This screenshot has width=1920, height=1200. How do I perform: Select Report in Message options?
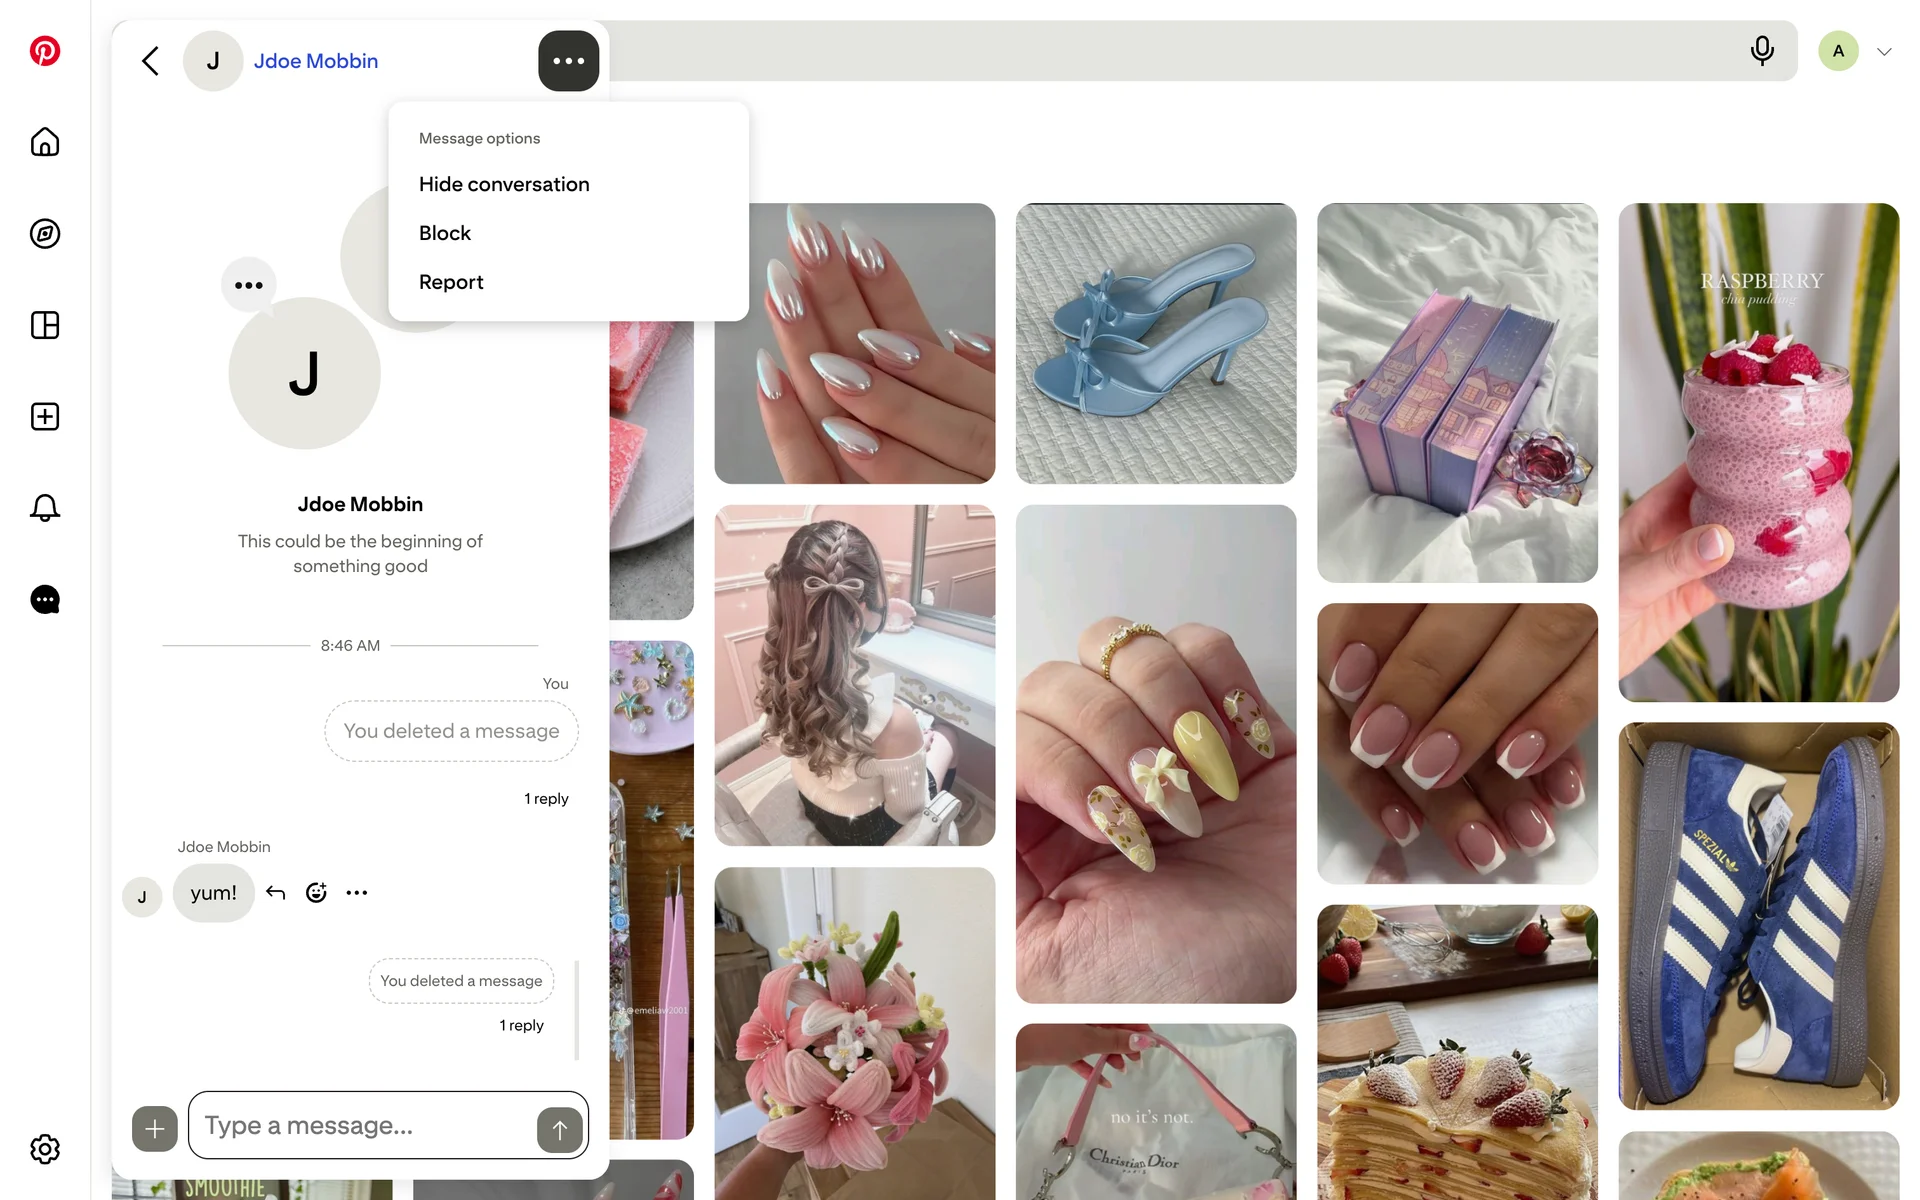coord(451,282)
